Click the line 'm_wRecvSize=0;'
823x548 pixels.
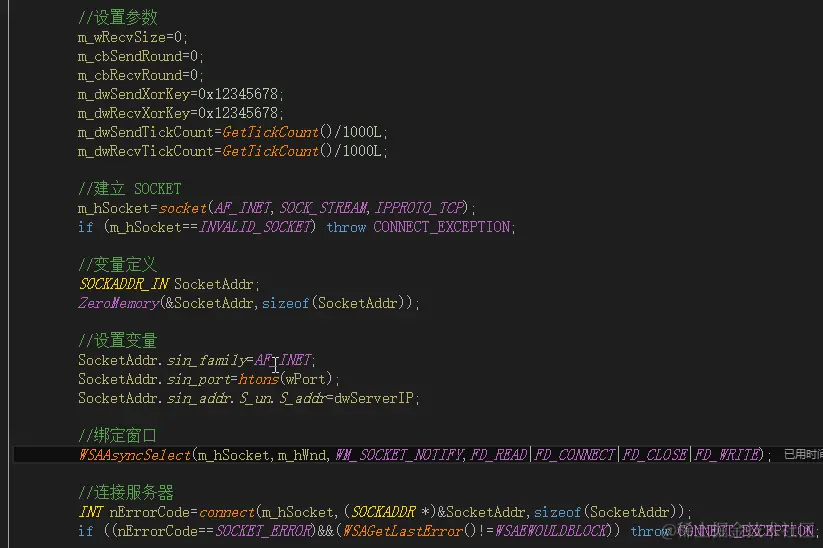(132, 37)
